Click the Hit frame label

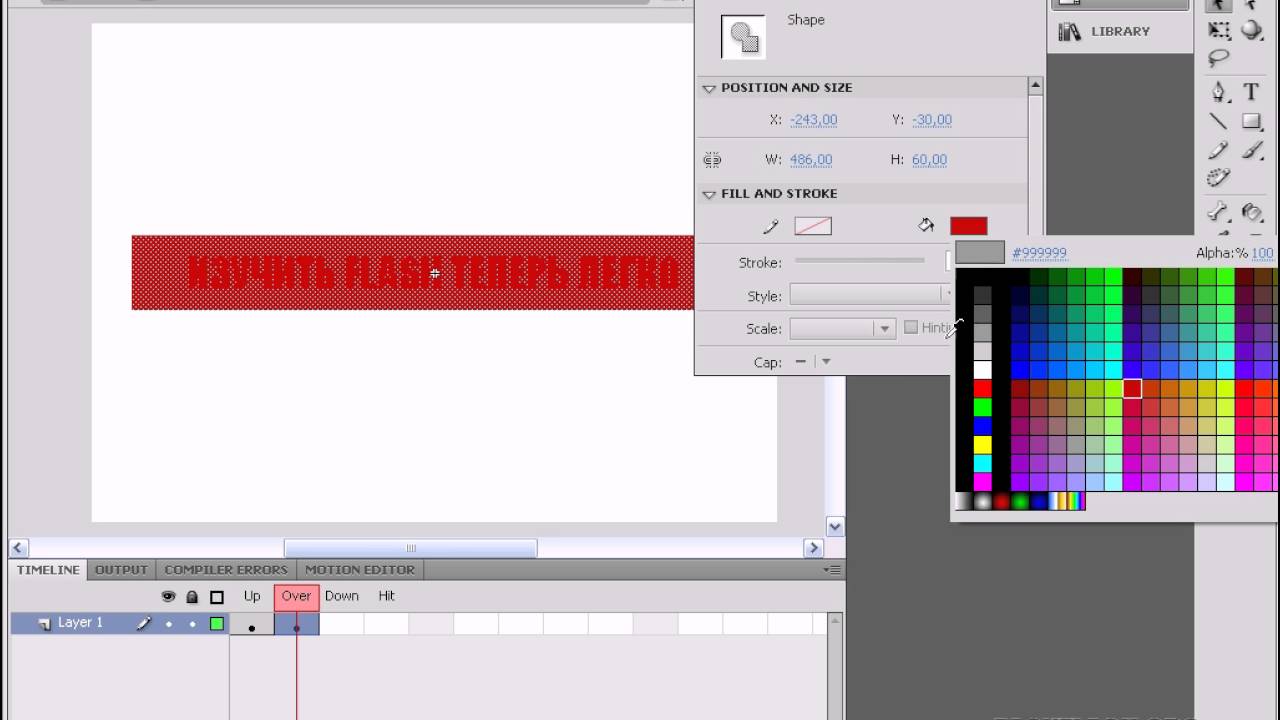tap(386, 596)
